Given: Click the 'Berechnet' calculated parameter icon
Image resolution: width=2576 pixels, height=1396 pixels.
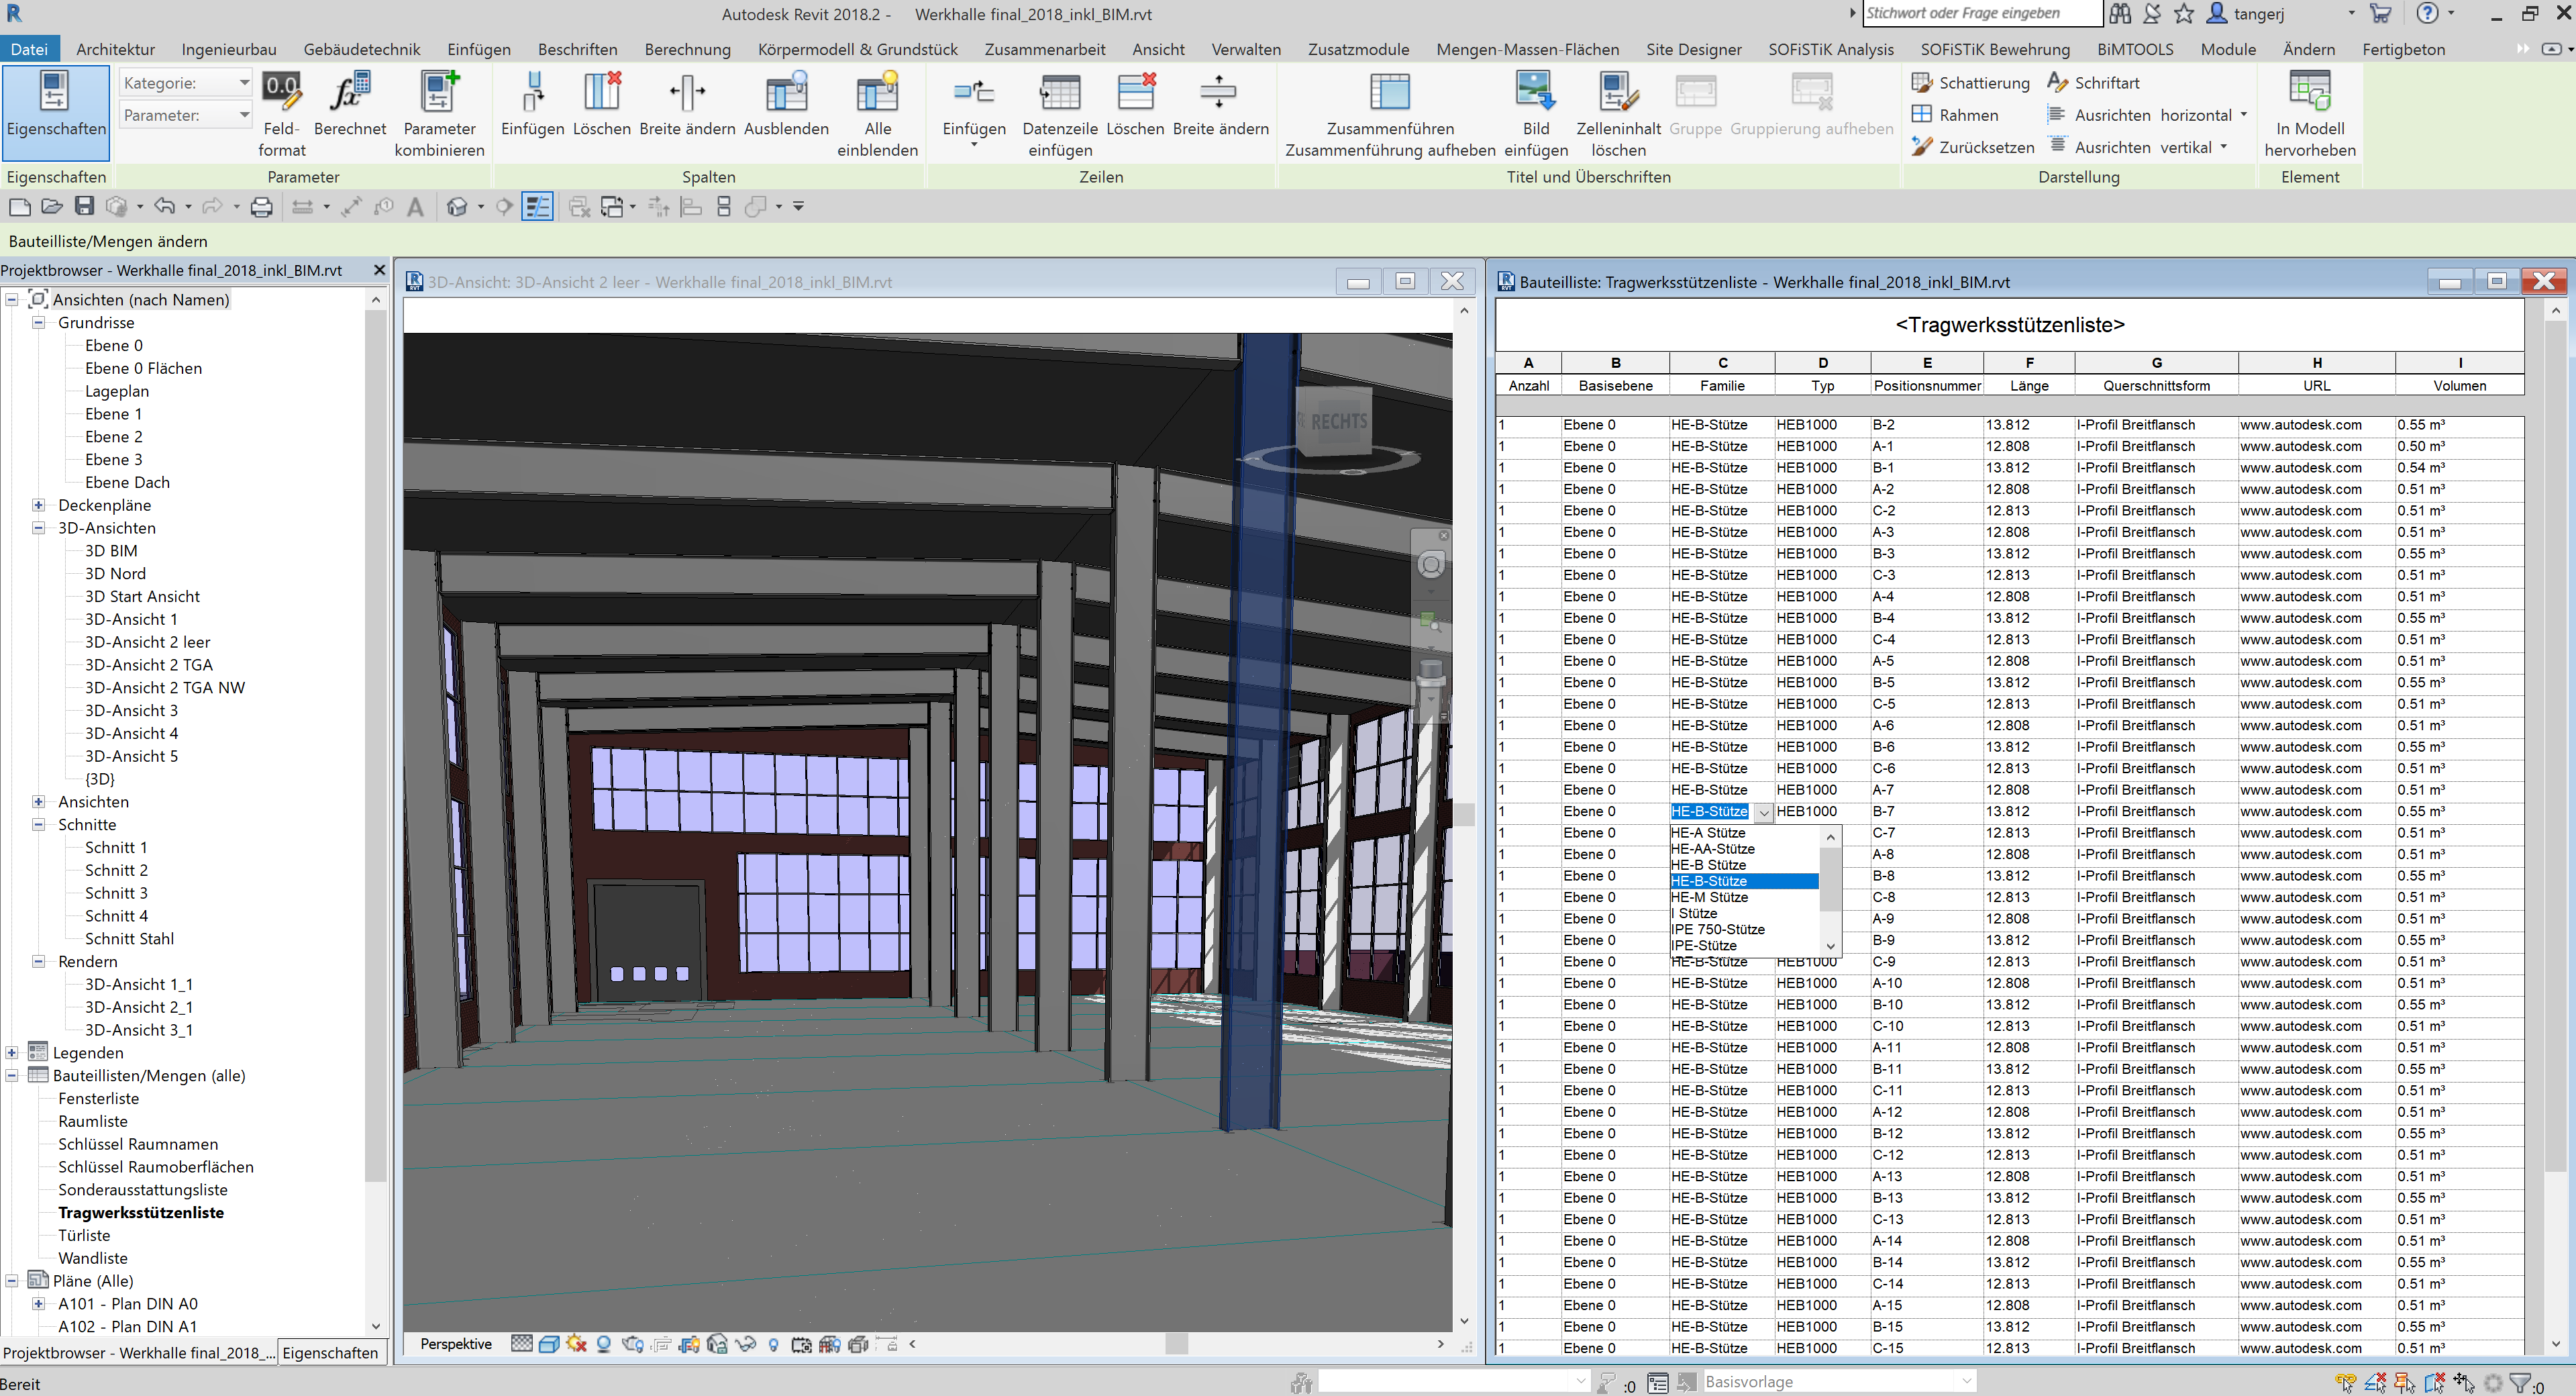Looking at the screenshot, I should tap(350, 100).
